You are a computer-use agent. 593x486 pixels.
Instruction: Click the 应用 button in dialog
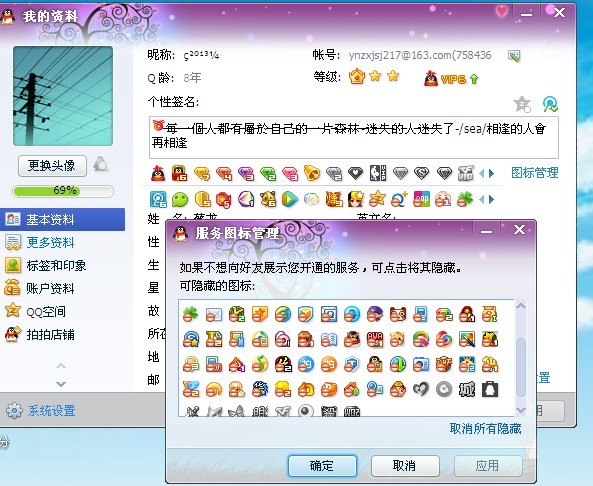click(x=488, y=466)
